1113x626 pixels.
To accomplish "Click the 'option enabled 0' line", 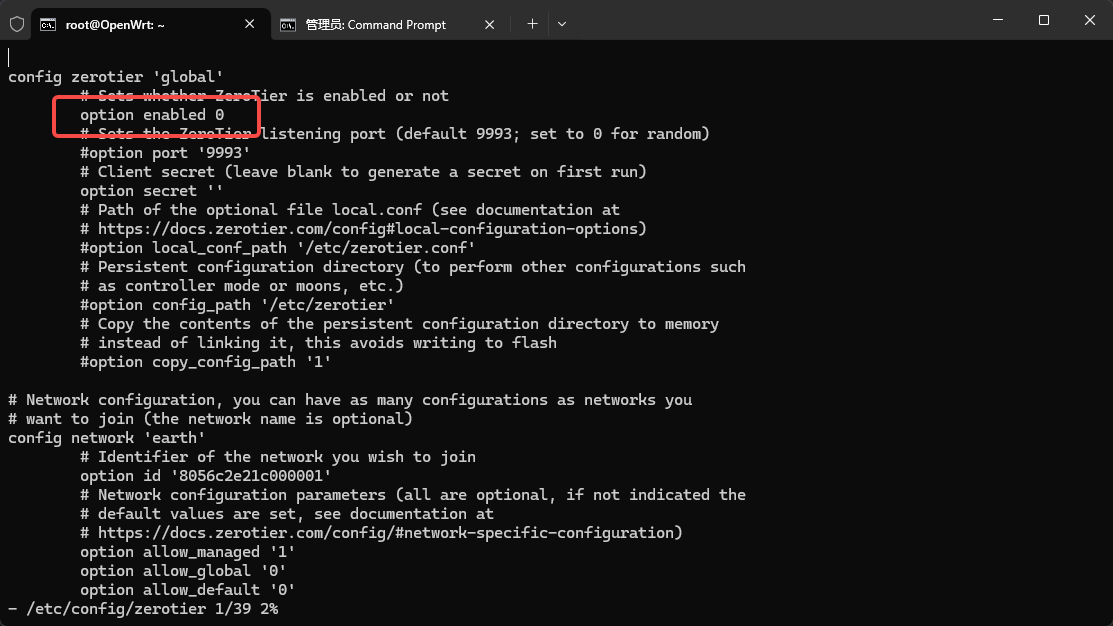I will (152, 115).
